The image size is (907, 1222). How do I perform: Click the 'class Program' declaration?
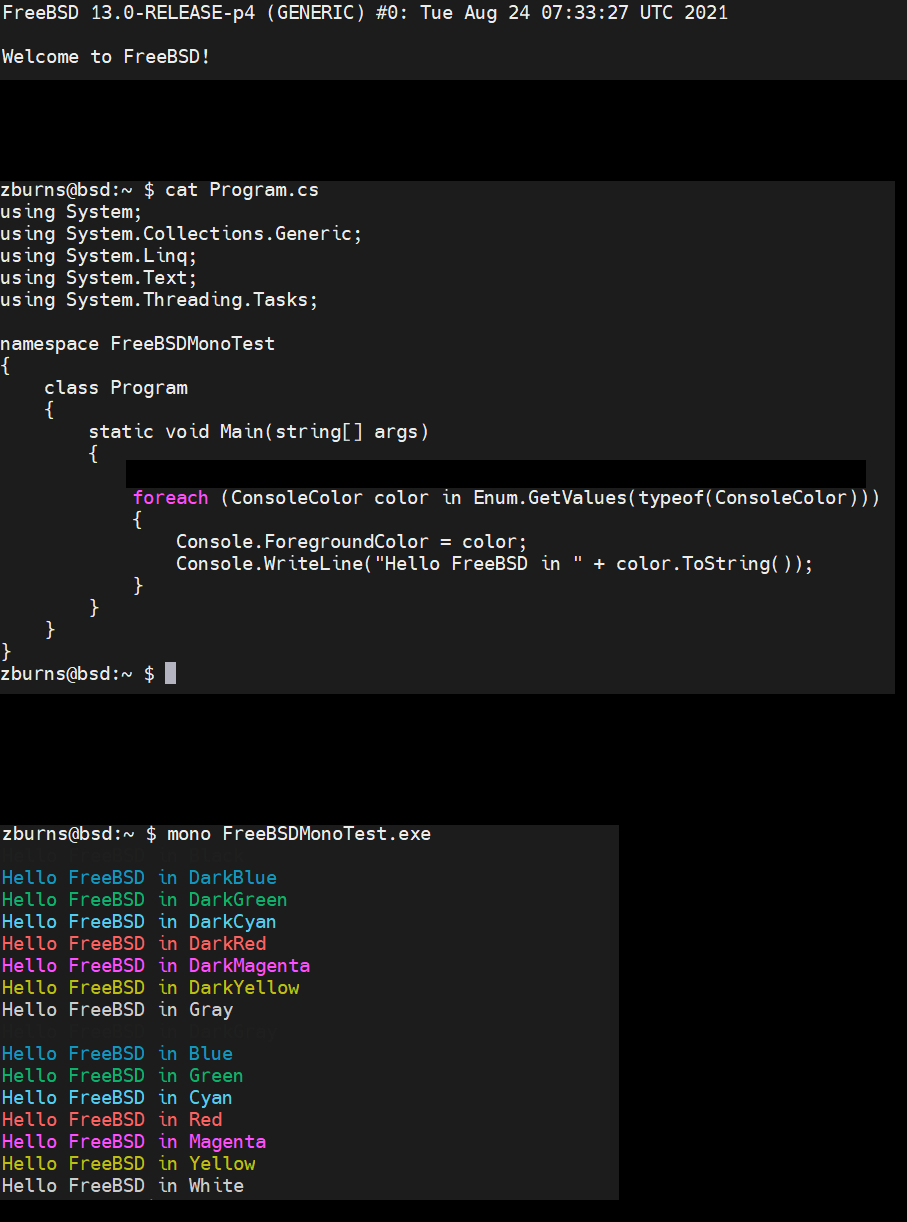click(x=116, y=388)
